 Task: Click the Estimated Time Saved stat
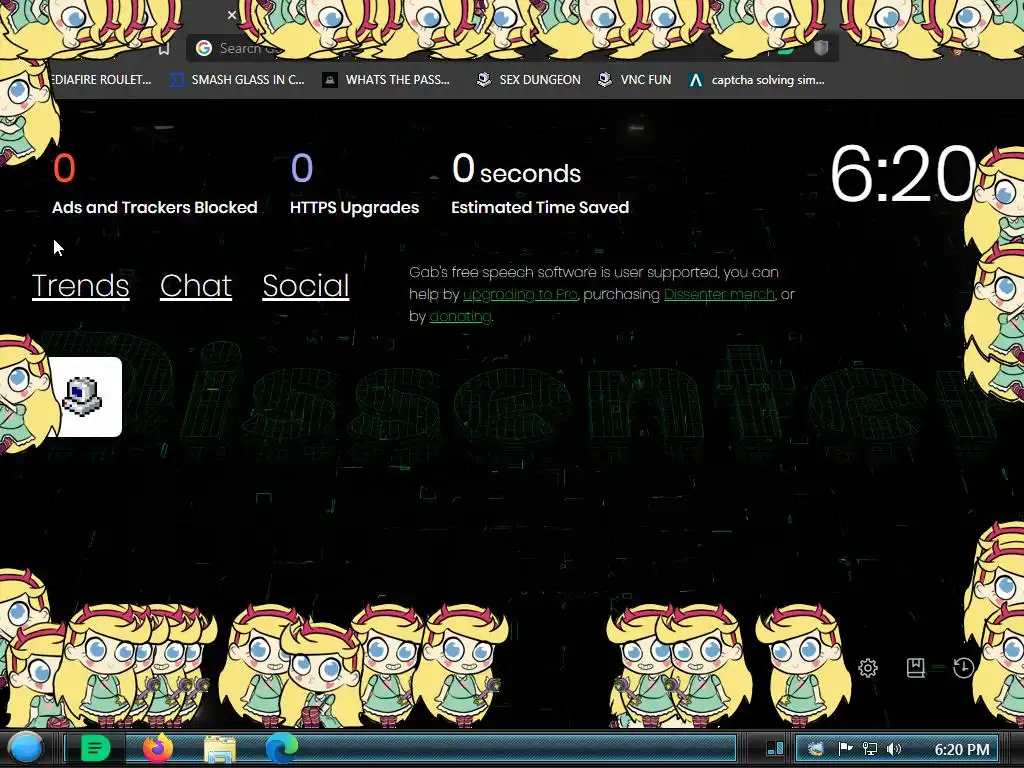(x=540, y=184)
